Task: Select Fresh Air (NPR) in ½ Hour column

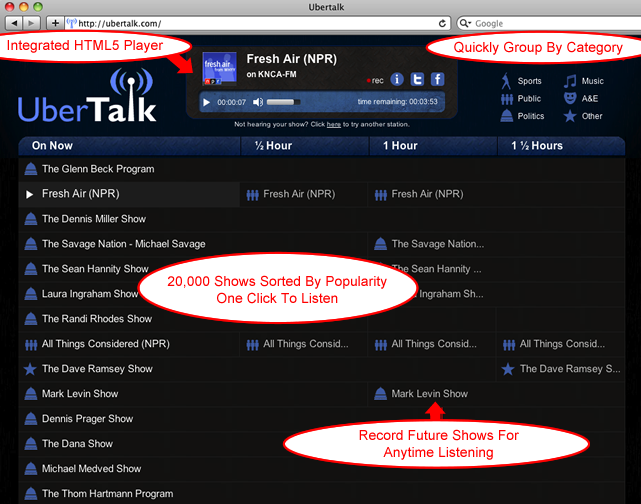Action: (x=299, y=194)
